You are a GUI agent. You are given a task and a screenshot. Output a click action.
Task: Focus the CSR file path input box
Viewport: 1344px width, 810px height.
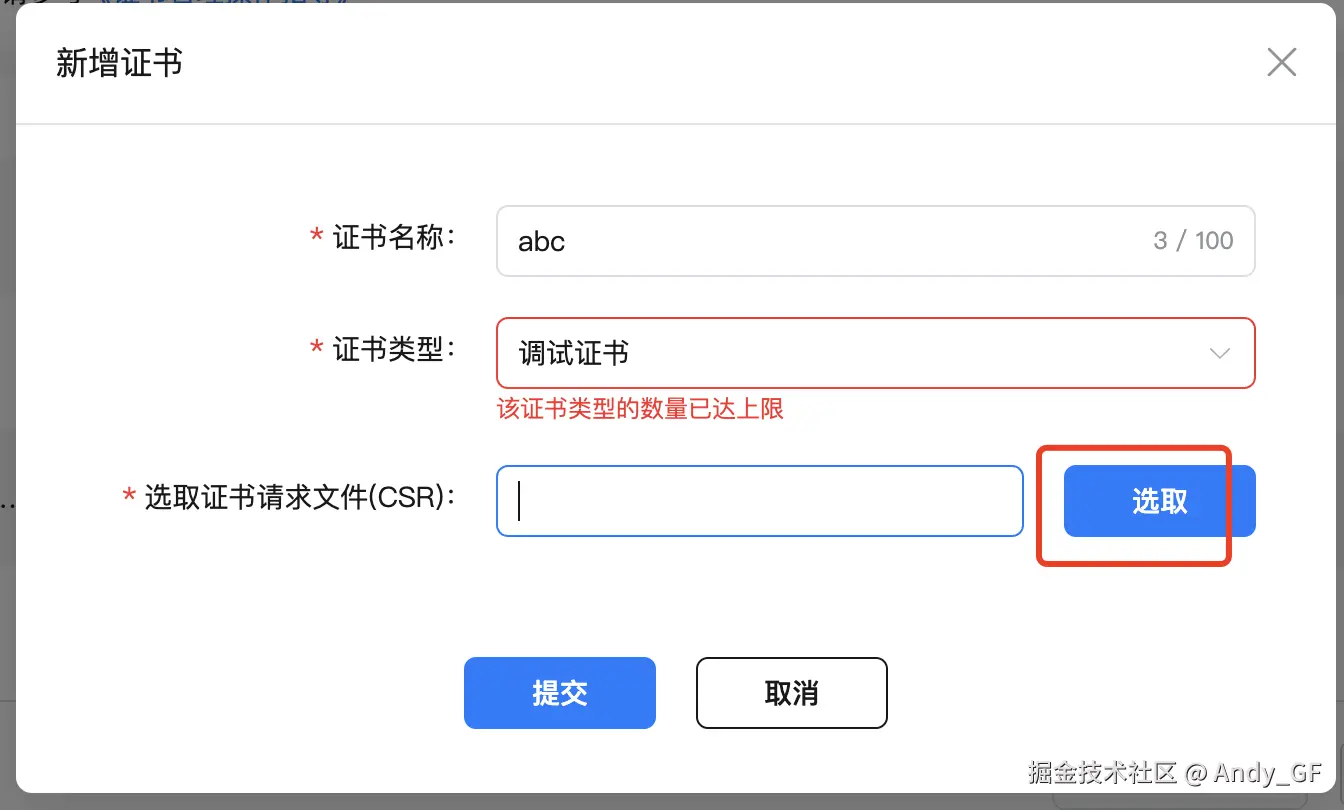click(760, 501)
